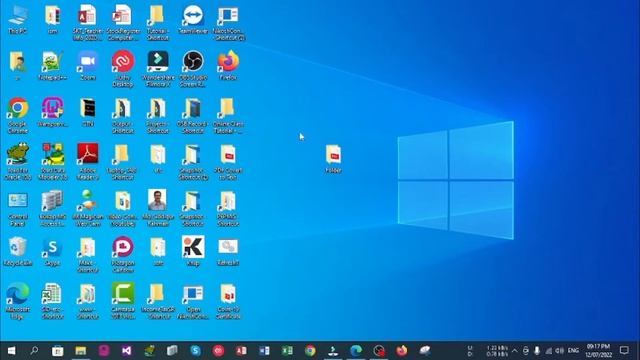
Task: Open taskbar search
Action: pos(34,350)
